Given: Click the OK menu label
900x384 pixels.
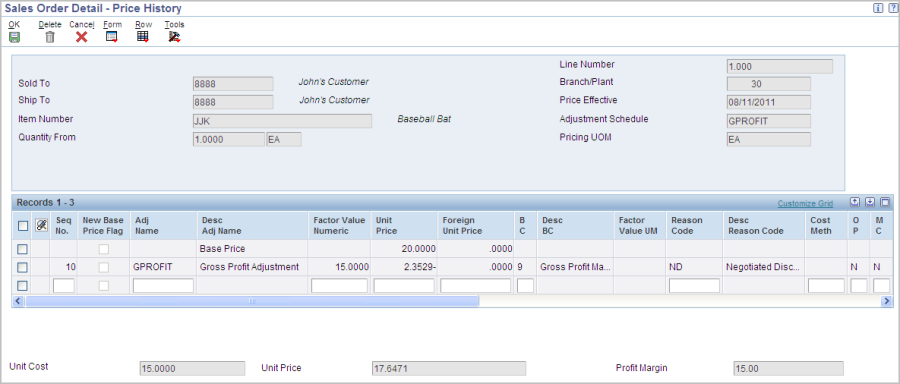Looking at the screenshot, I should point(14,25).
